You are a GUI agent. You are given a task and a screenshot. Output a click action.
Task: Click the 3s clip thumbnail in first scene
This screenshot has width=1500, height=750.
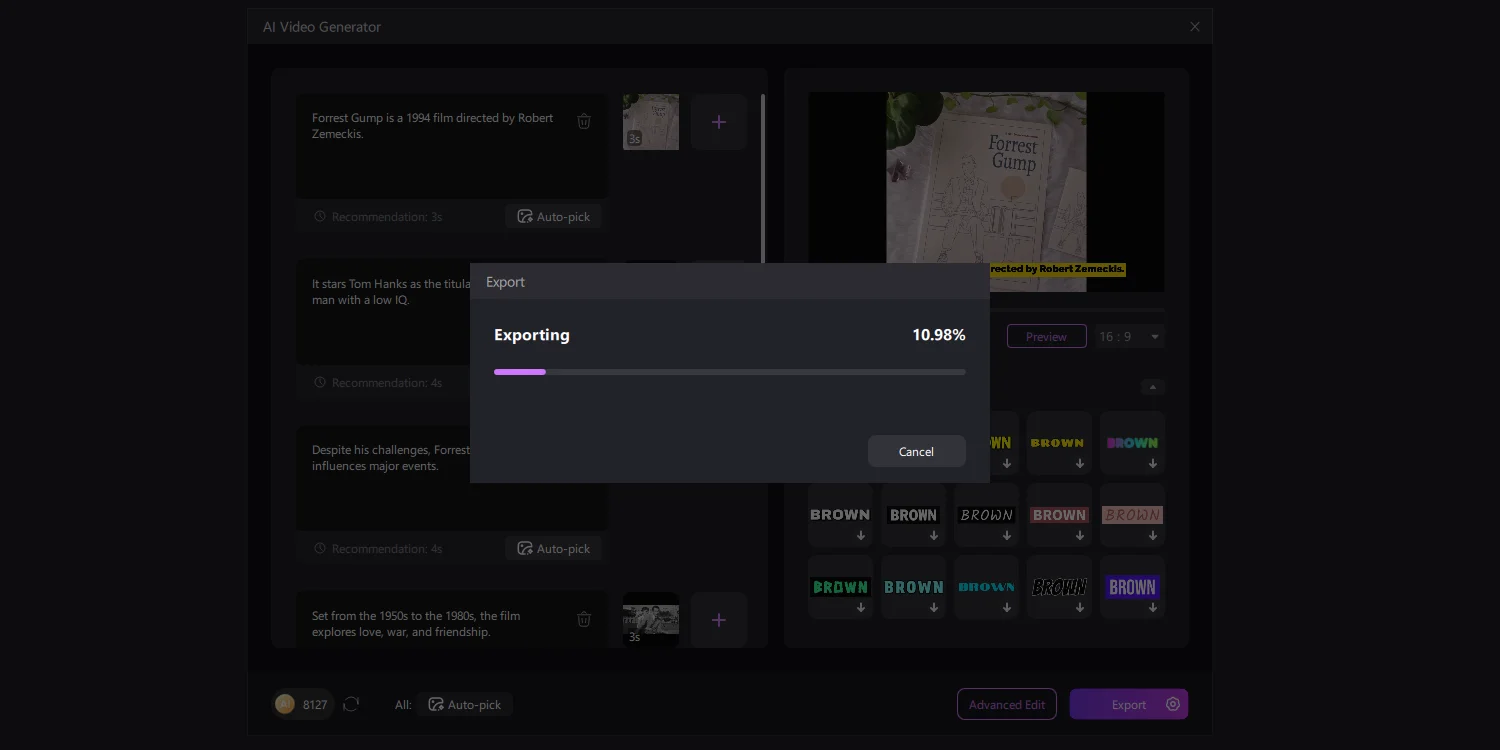(651, 122)
